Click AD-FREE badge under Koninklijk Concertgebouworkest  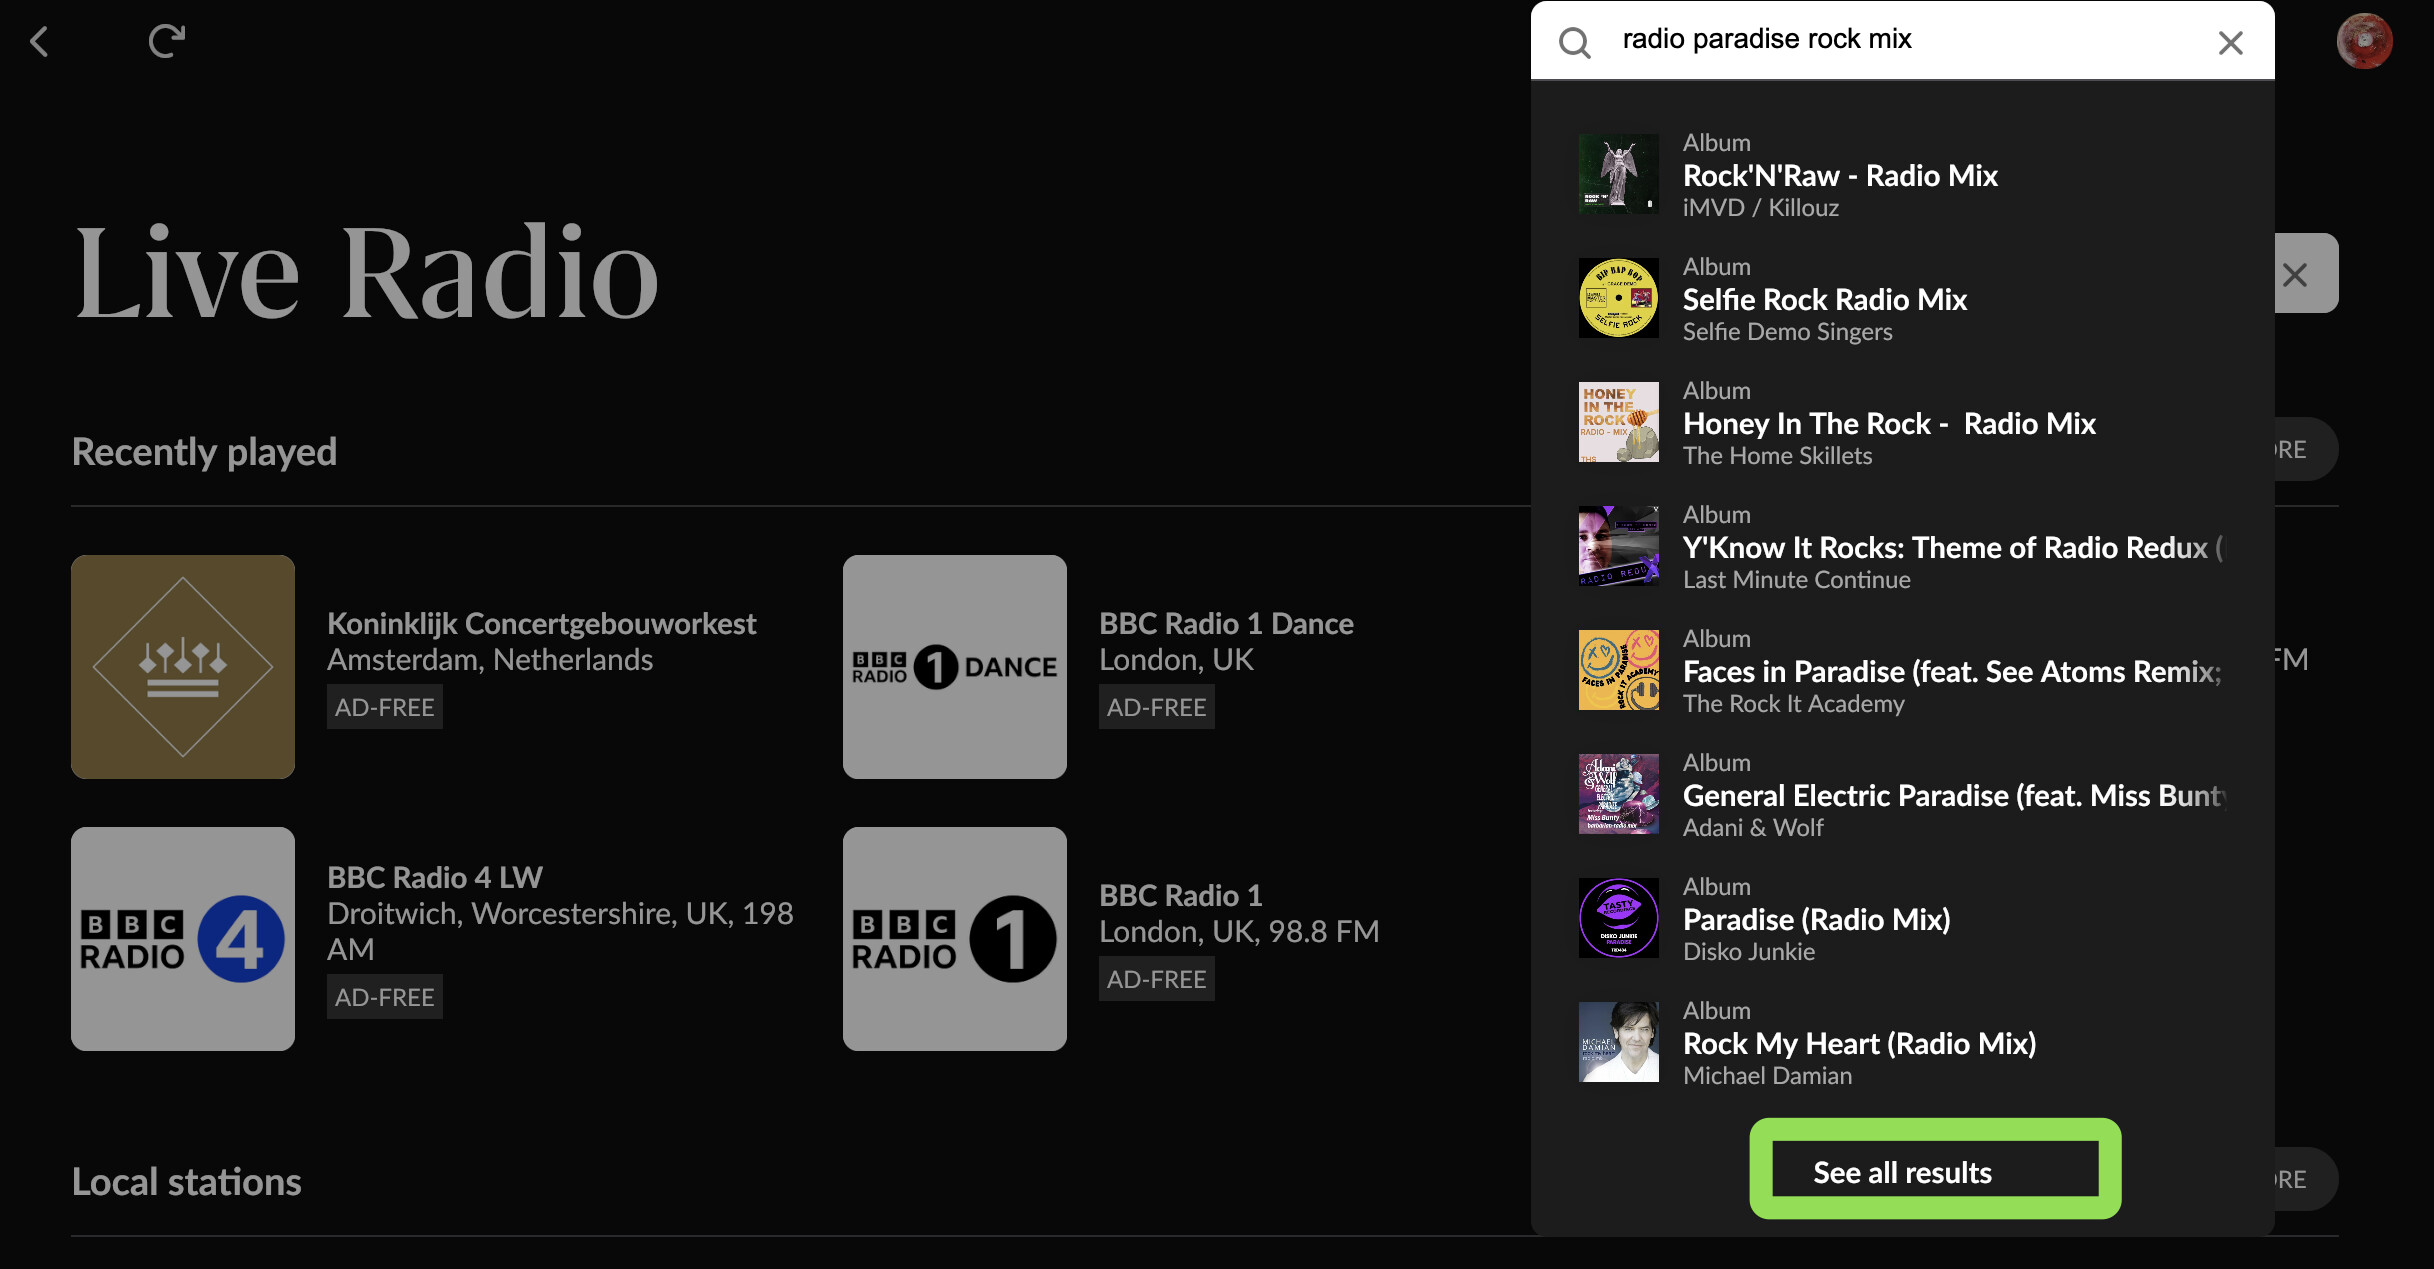click(x=385, y=707)
